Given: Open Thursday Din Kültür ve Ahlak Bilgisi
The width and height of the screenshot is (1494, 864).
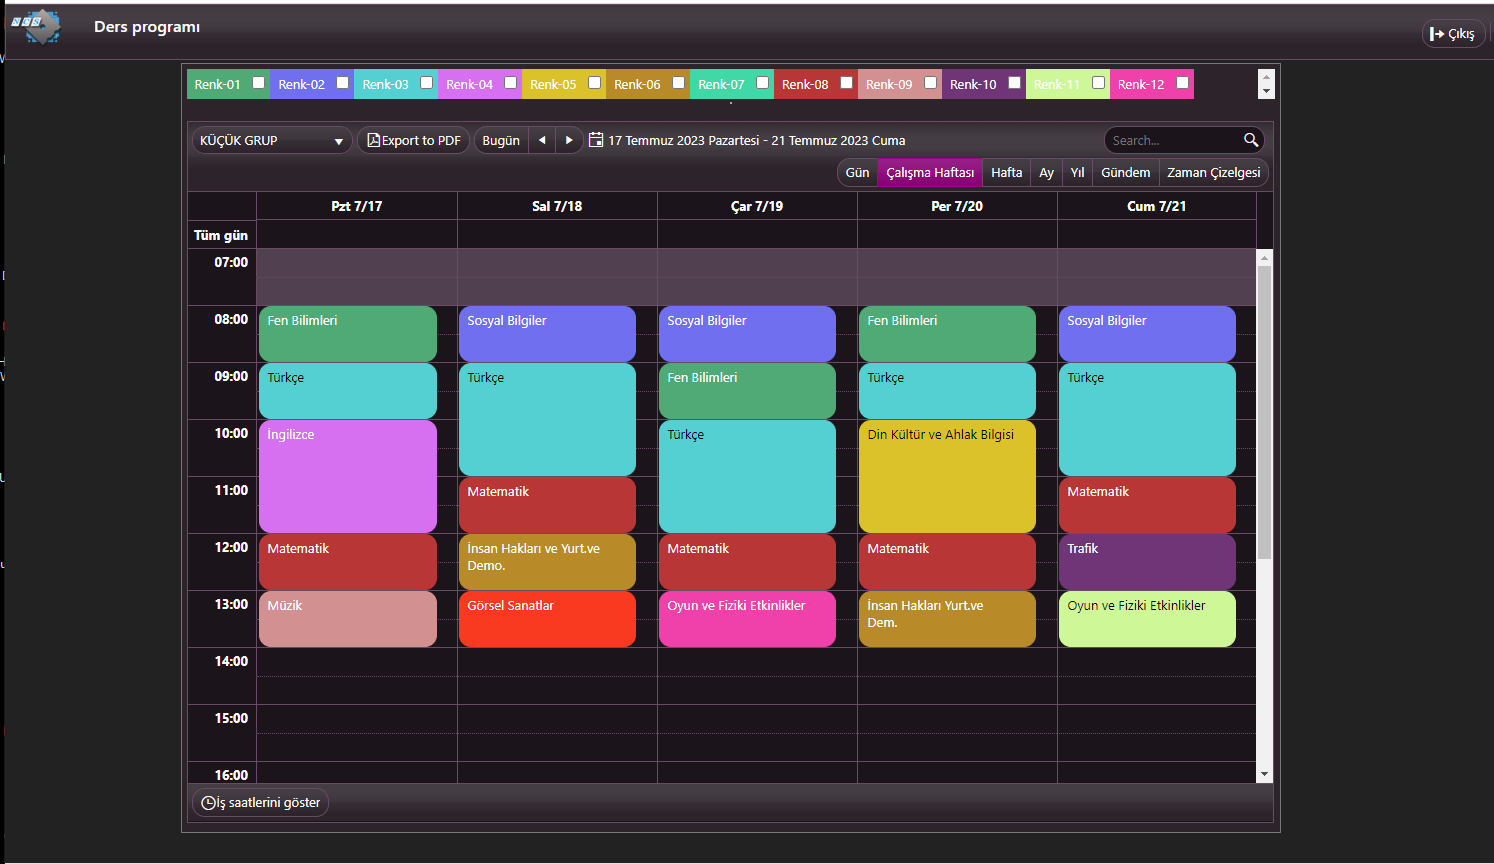Looking at the screenshot, I should 947,476.
